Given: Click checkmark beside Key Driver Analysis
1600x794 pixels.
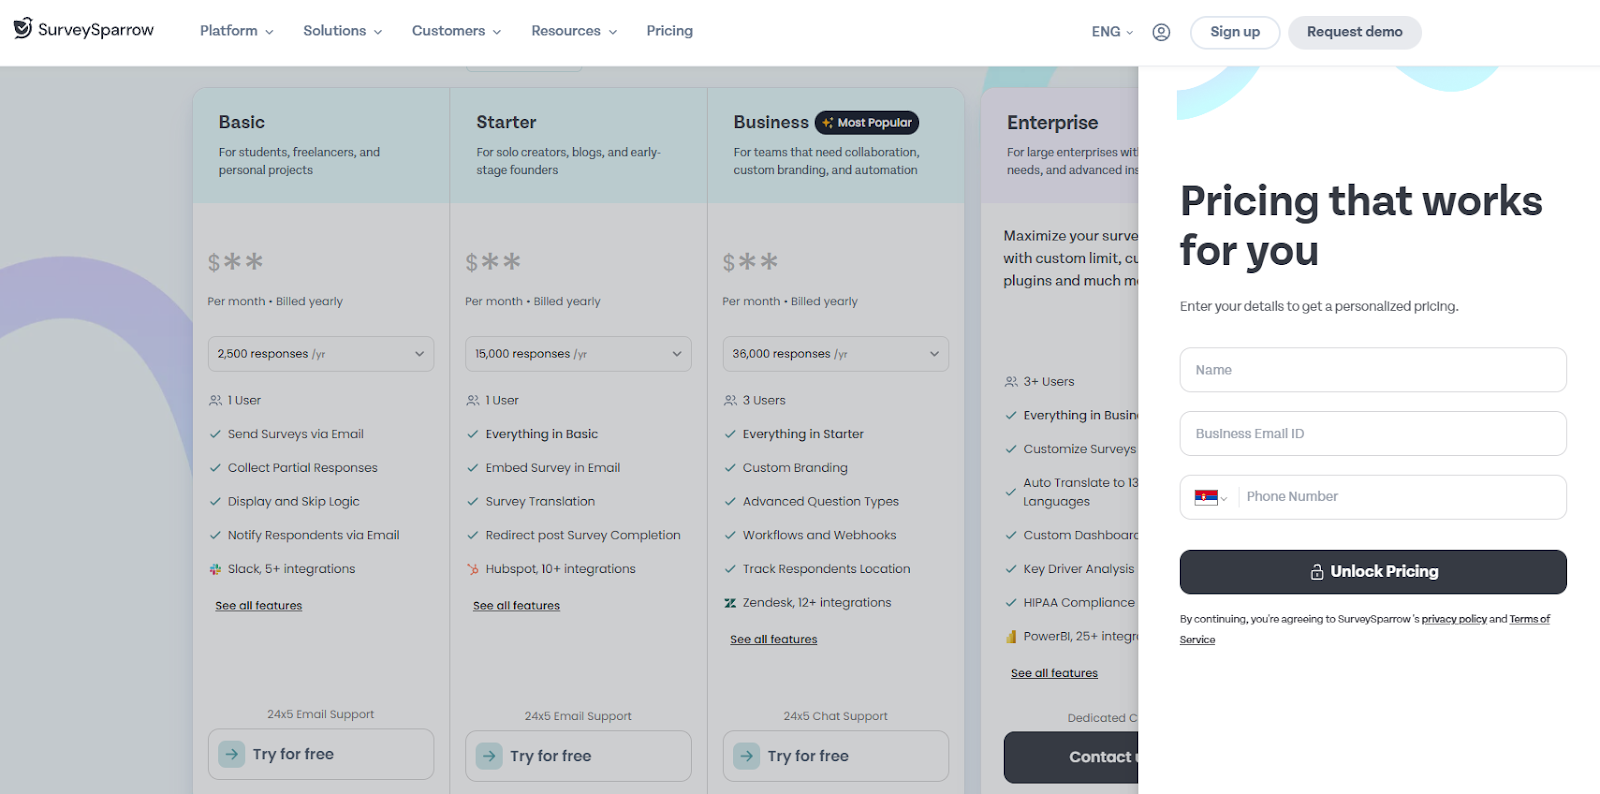Looking at the screenshot, I should tap(1011, 569).
